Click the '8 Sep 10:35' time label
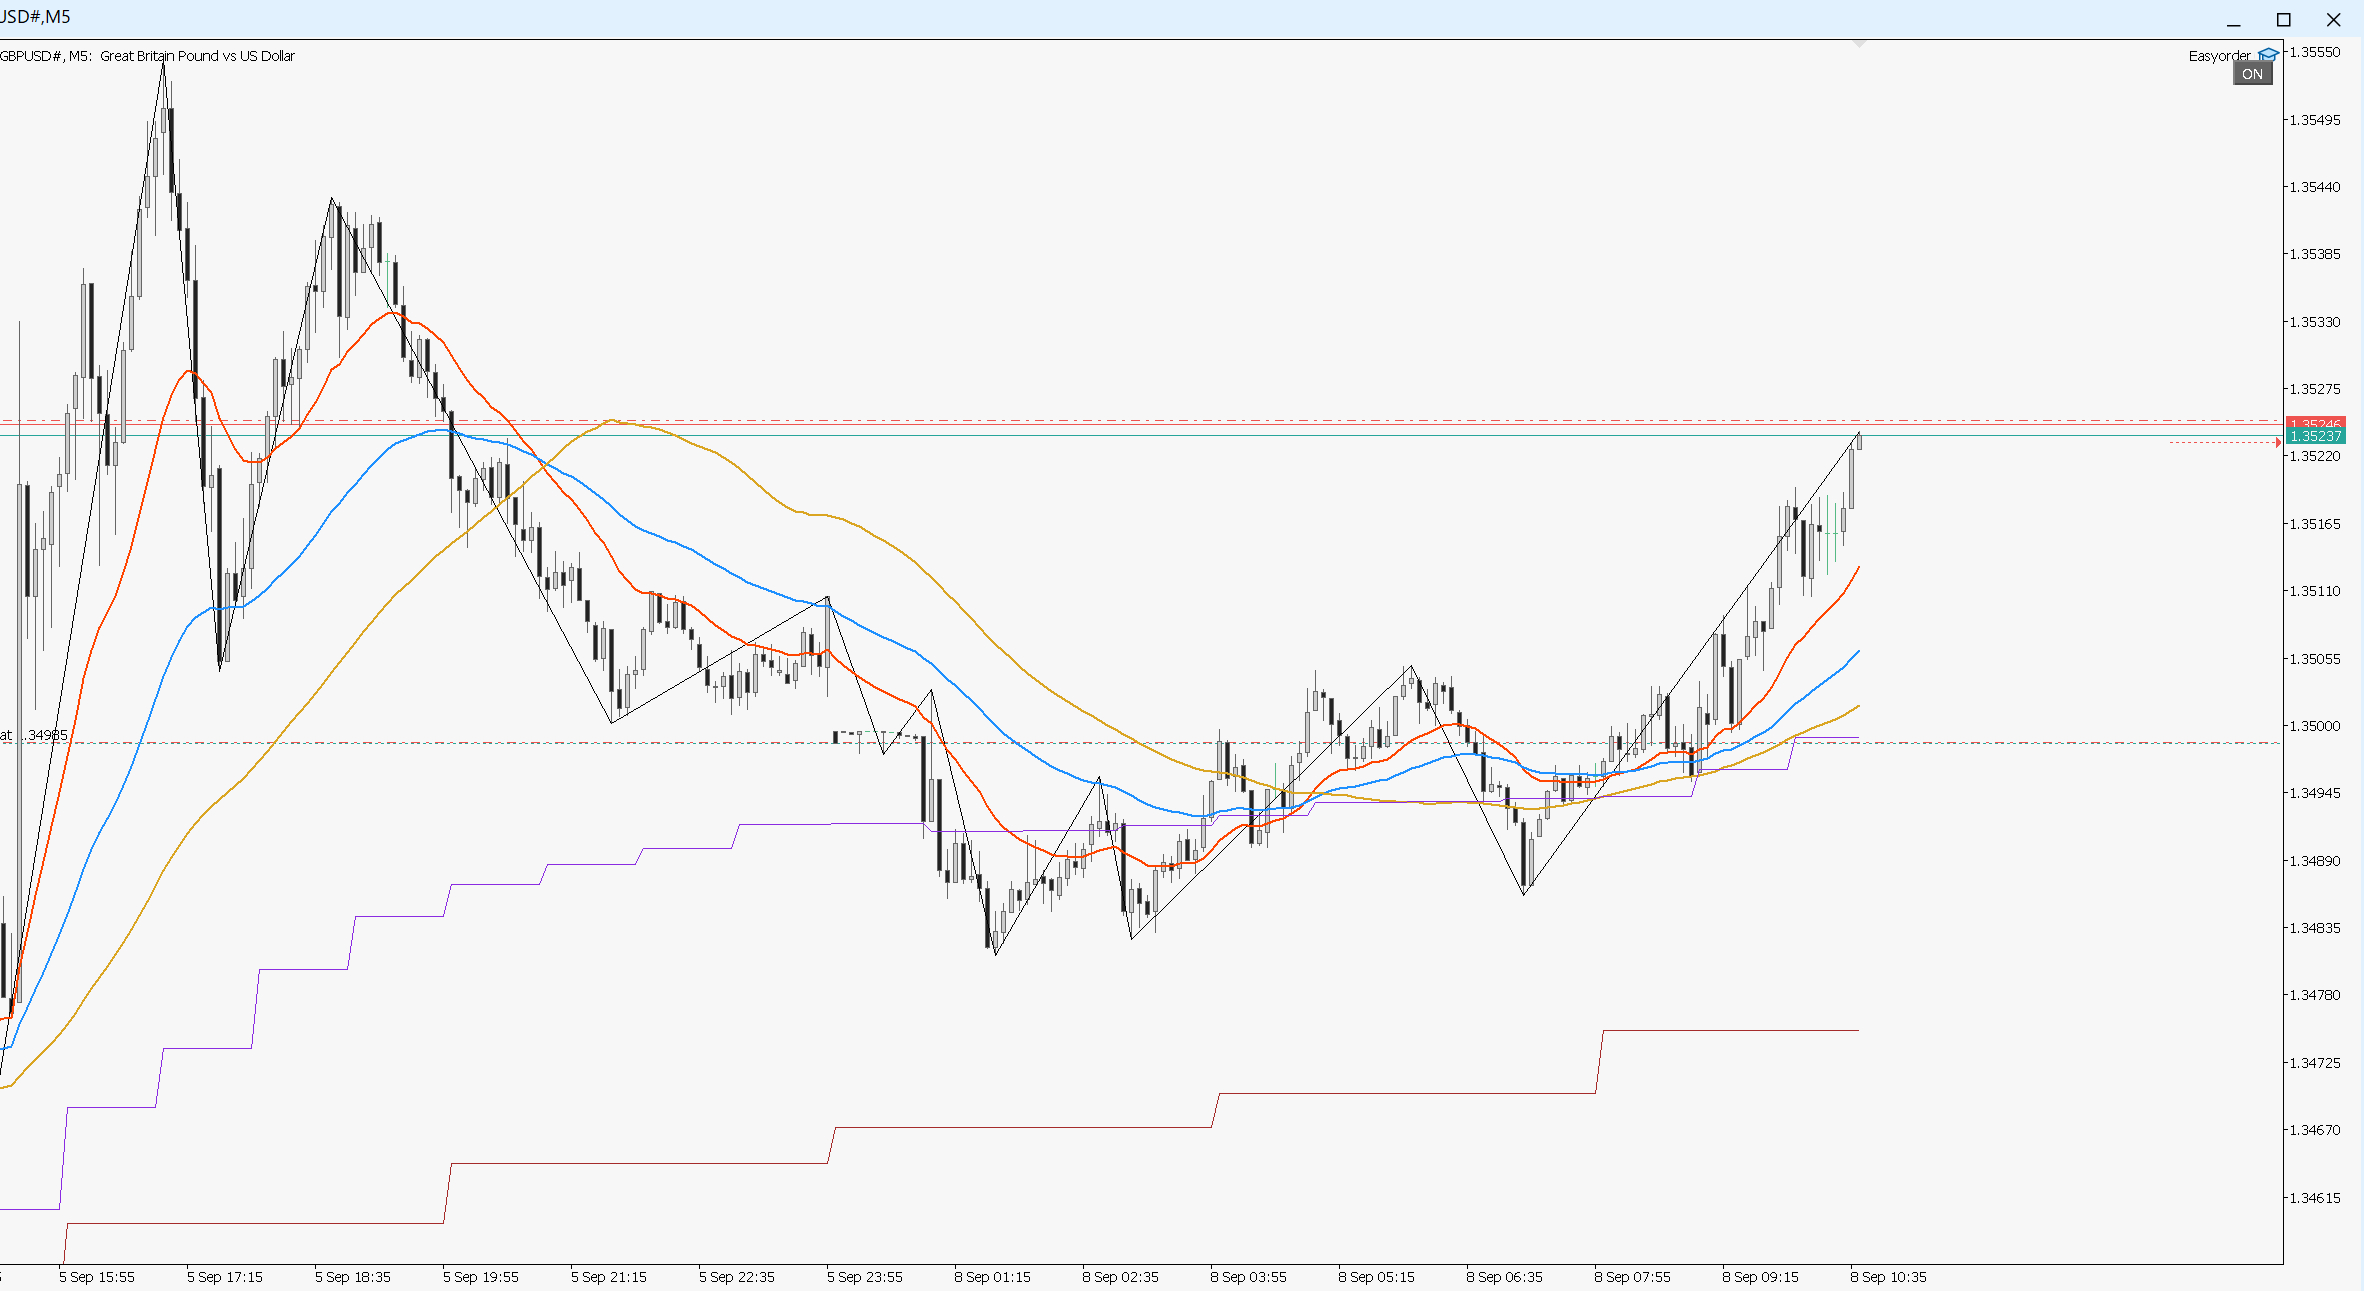The height and width of the screenshot is (1291, 2364). (1889, 1277)
